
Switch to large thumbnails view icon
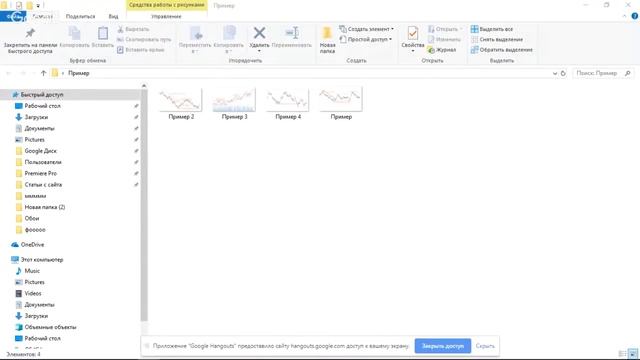tap(633, 354)
